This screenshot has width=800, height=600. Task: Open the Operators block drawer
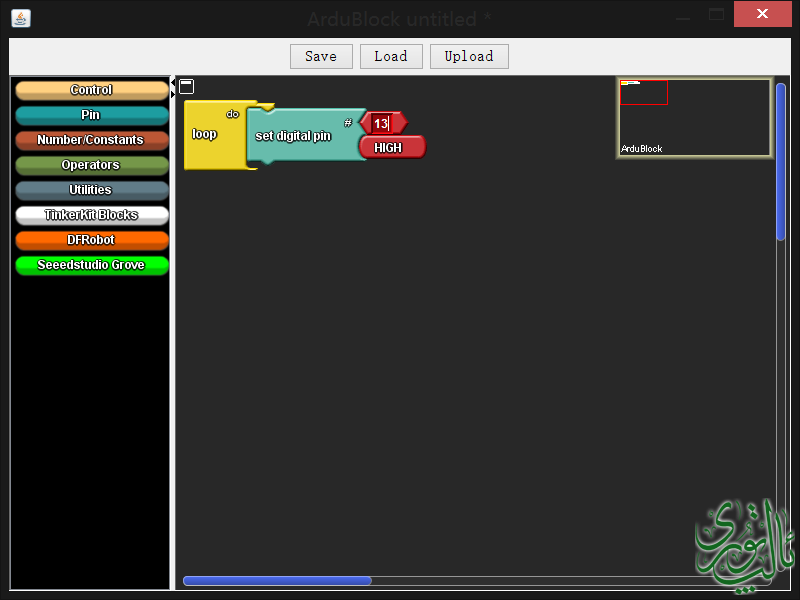(x=92, y=165)
